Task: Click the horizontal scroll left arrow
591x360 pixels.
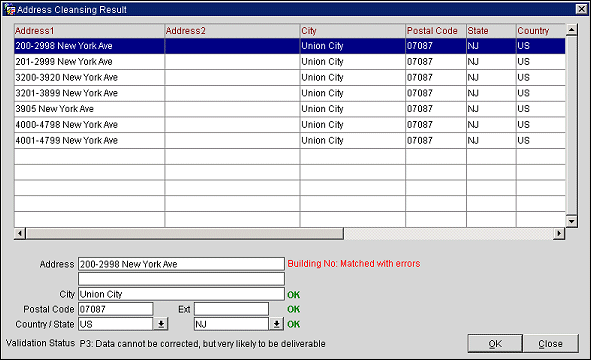Action: [x=20, y=233]
